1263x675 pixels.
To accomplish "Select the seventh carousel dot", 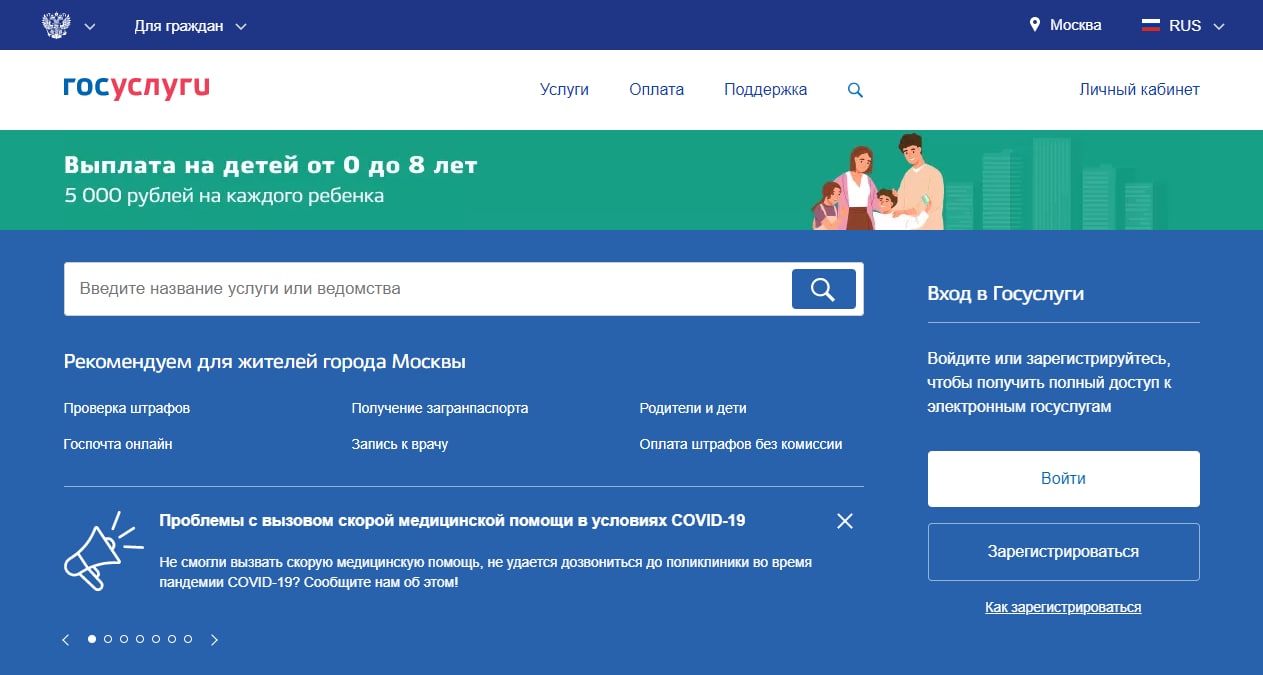I will click(x=187, y=638).
